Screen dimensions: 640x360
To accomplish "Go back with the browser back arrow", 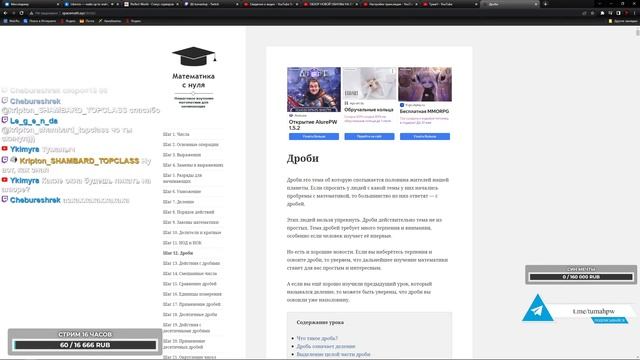I will [x=6, y=13].
